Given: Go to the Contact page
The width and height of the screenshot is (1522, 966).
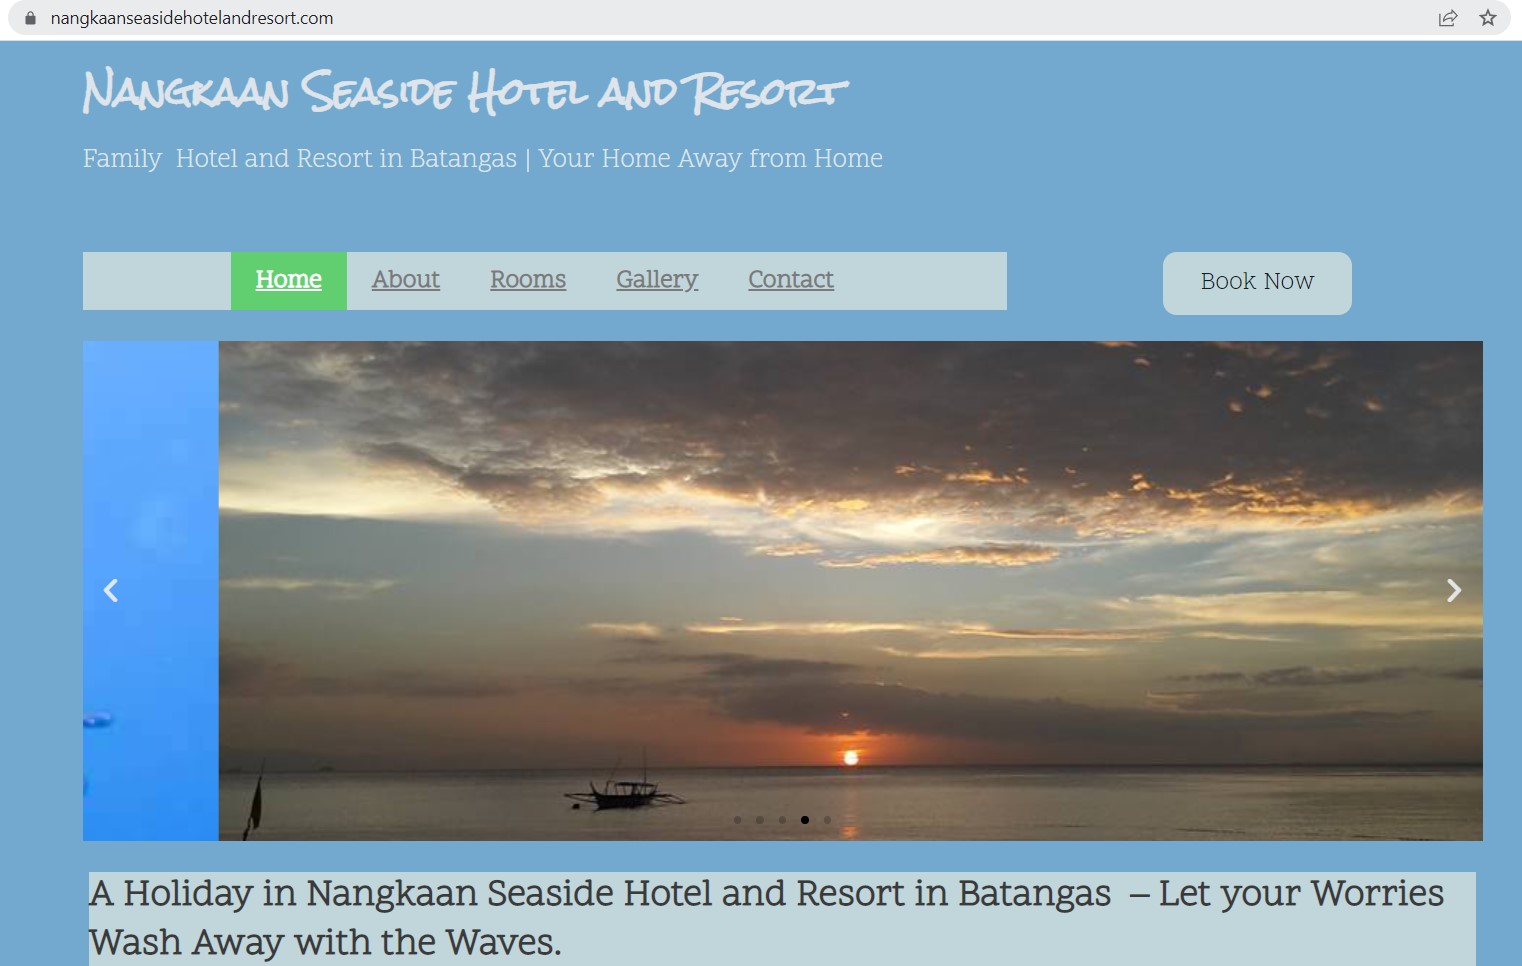Looking at the screenshot, I should 791,280.
